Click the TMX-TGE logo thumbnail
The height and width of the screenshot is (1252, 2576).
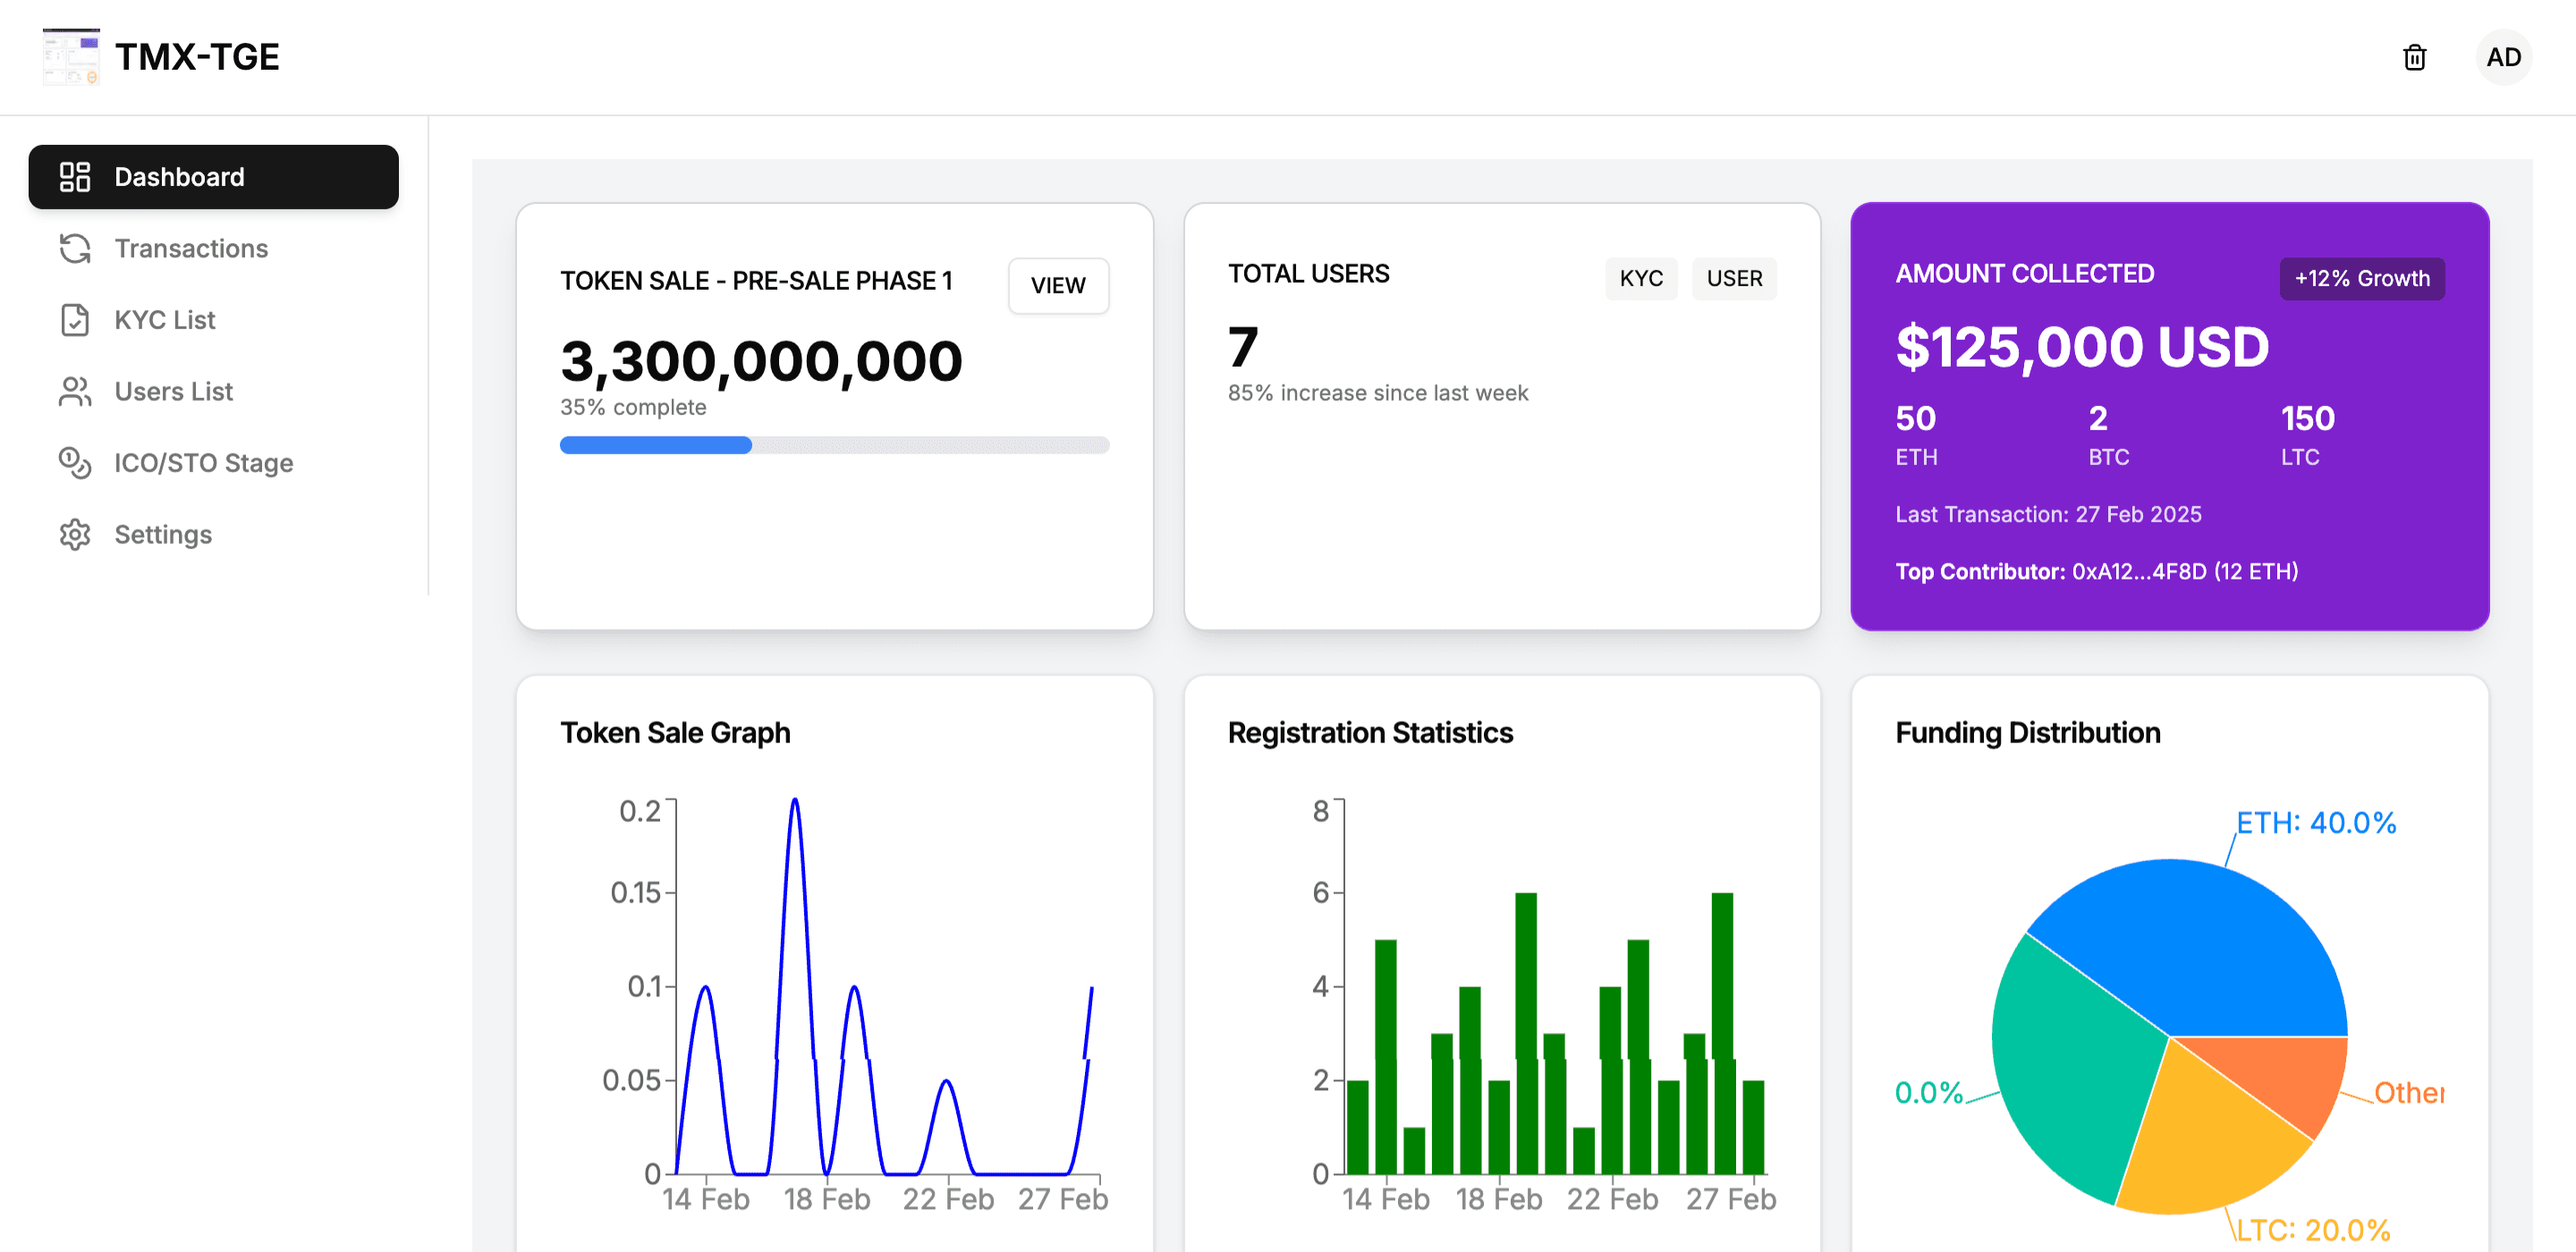tap(71, 57)
